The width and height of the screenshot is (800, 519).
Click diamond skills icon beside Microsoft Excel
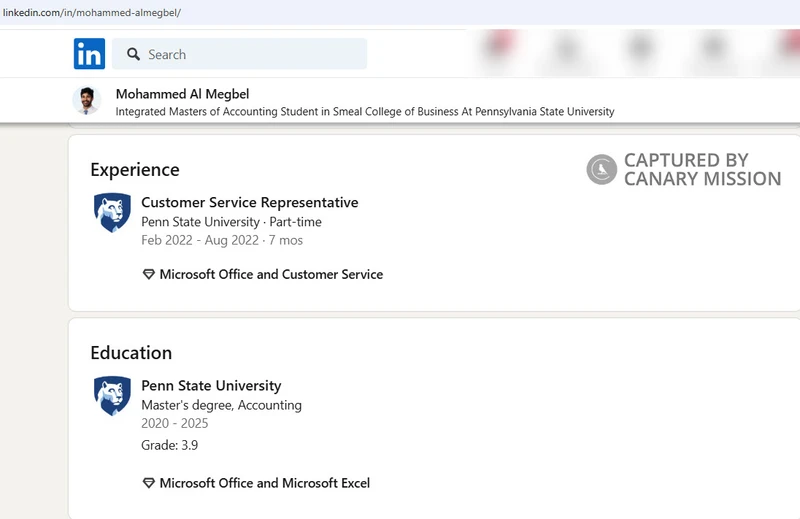pos(148,483)
